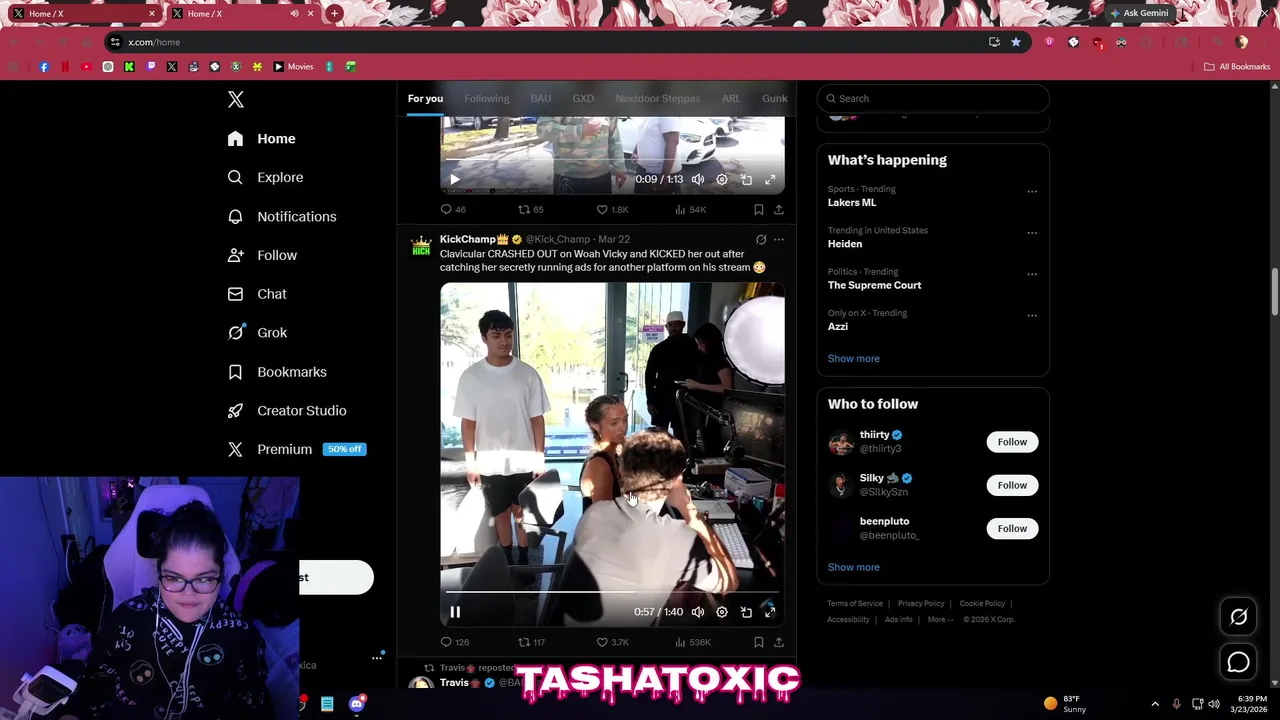Screen dimensions: 1280x720
Task: Open a new browser tab with the plus button
Action: pyautogui.click(x=334, y=13)
